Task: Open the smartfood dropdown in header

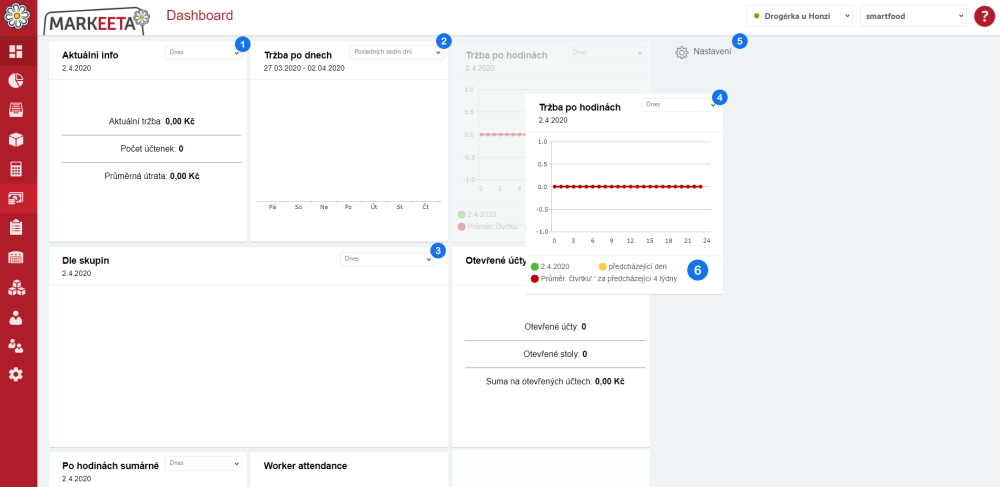Action: coord(913,17)
